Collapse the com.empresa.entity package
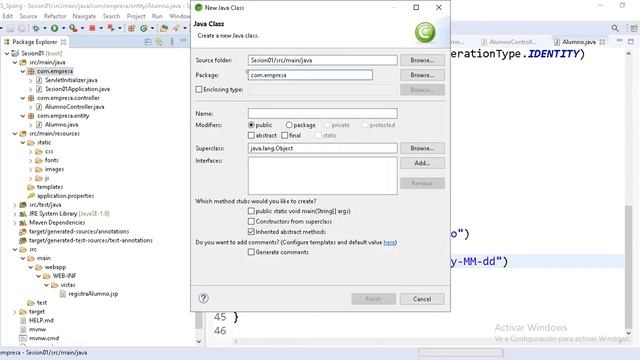Screen dimensions: 640x360 click(x=23, y=116)
